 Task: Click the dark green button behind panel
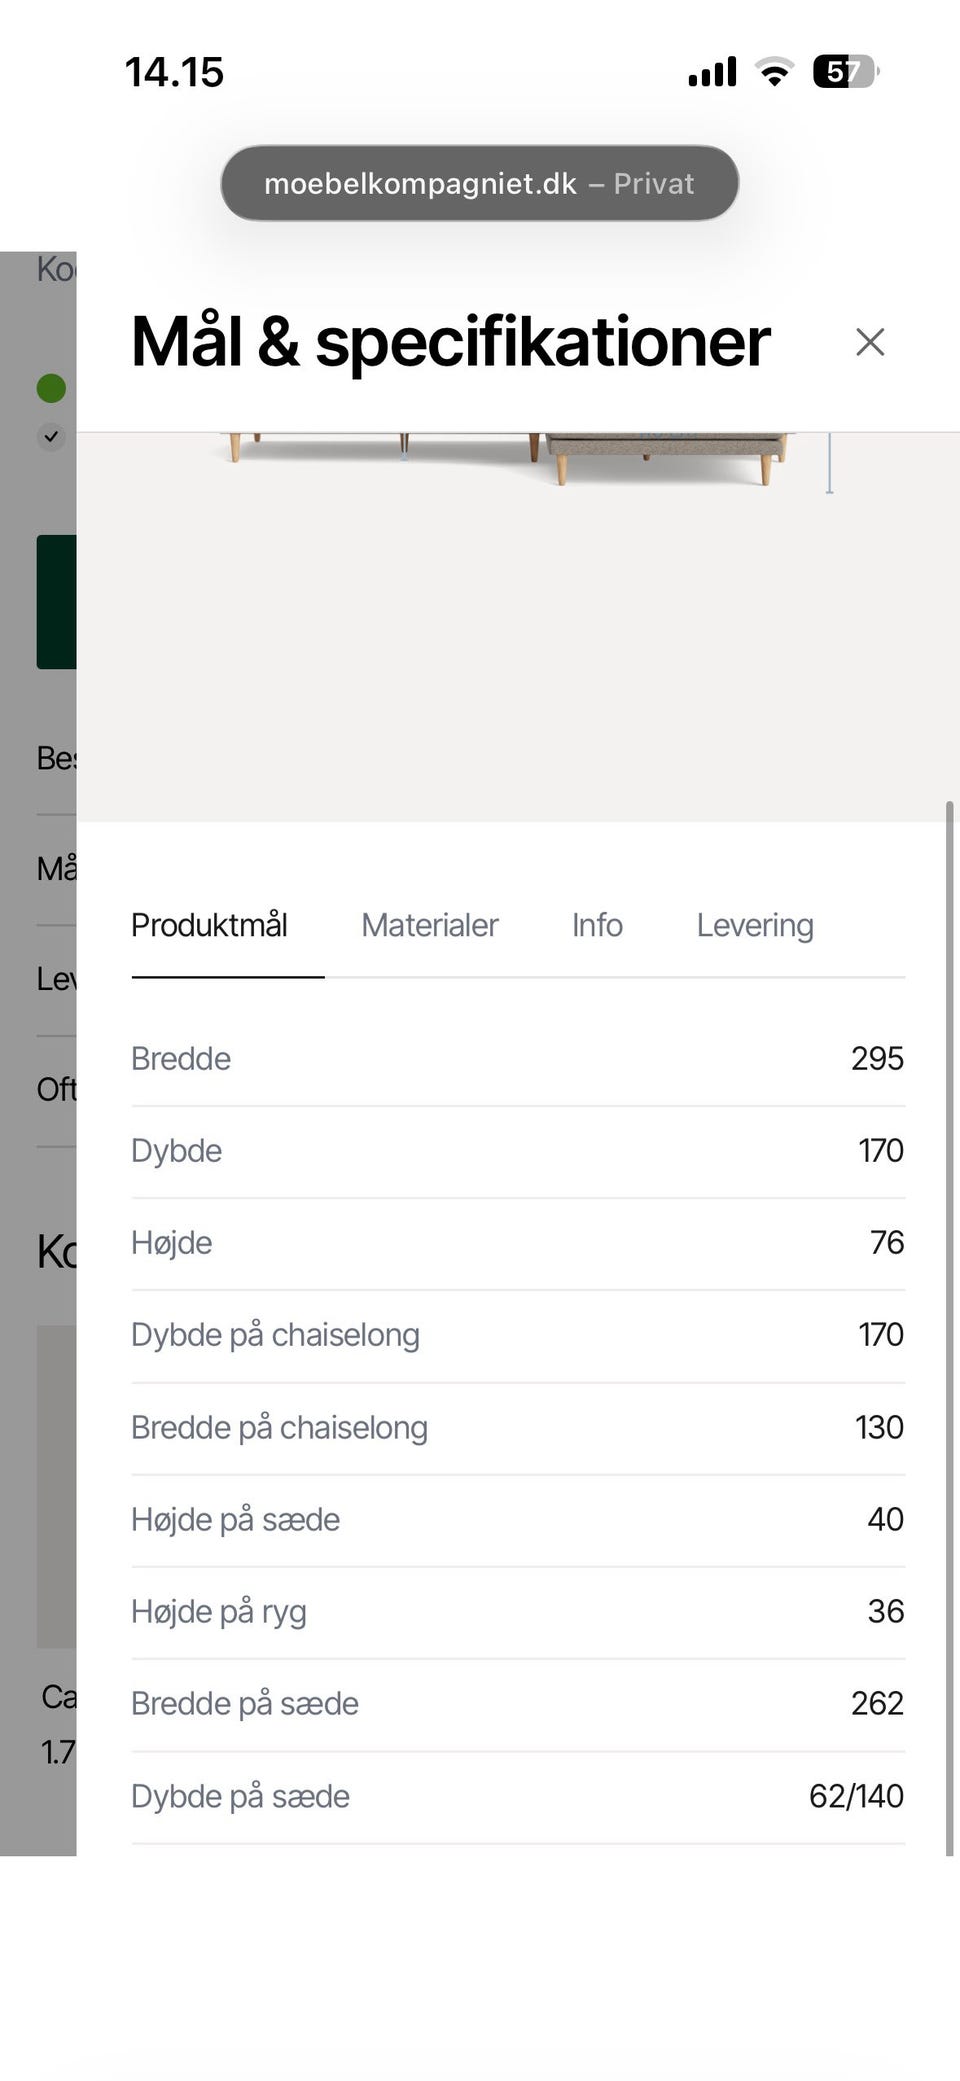[x=57, y=602]
